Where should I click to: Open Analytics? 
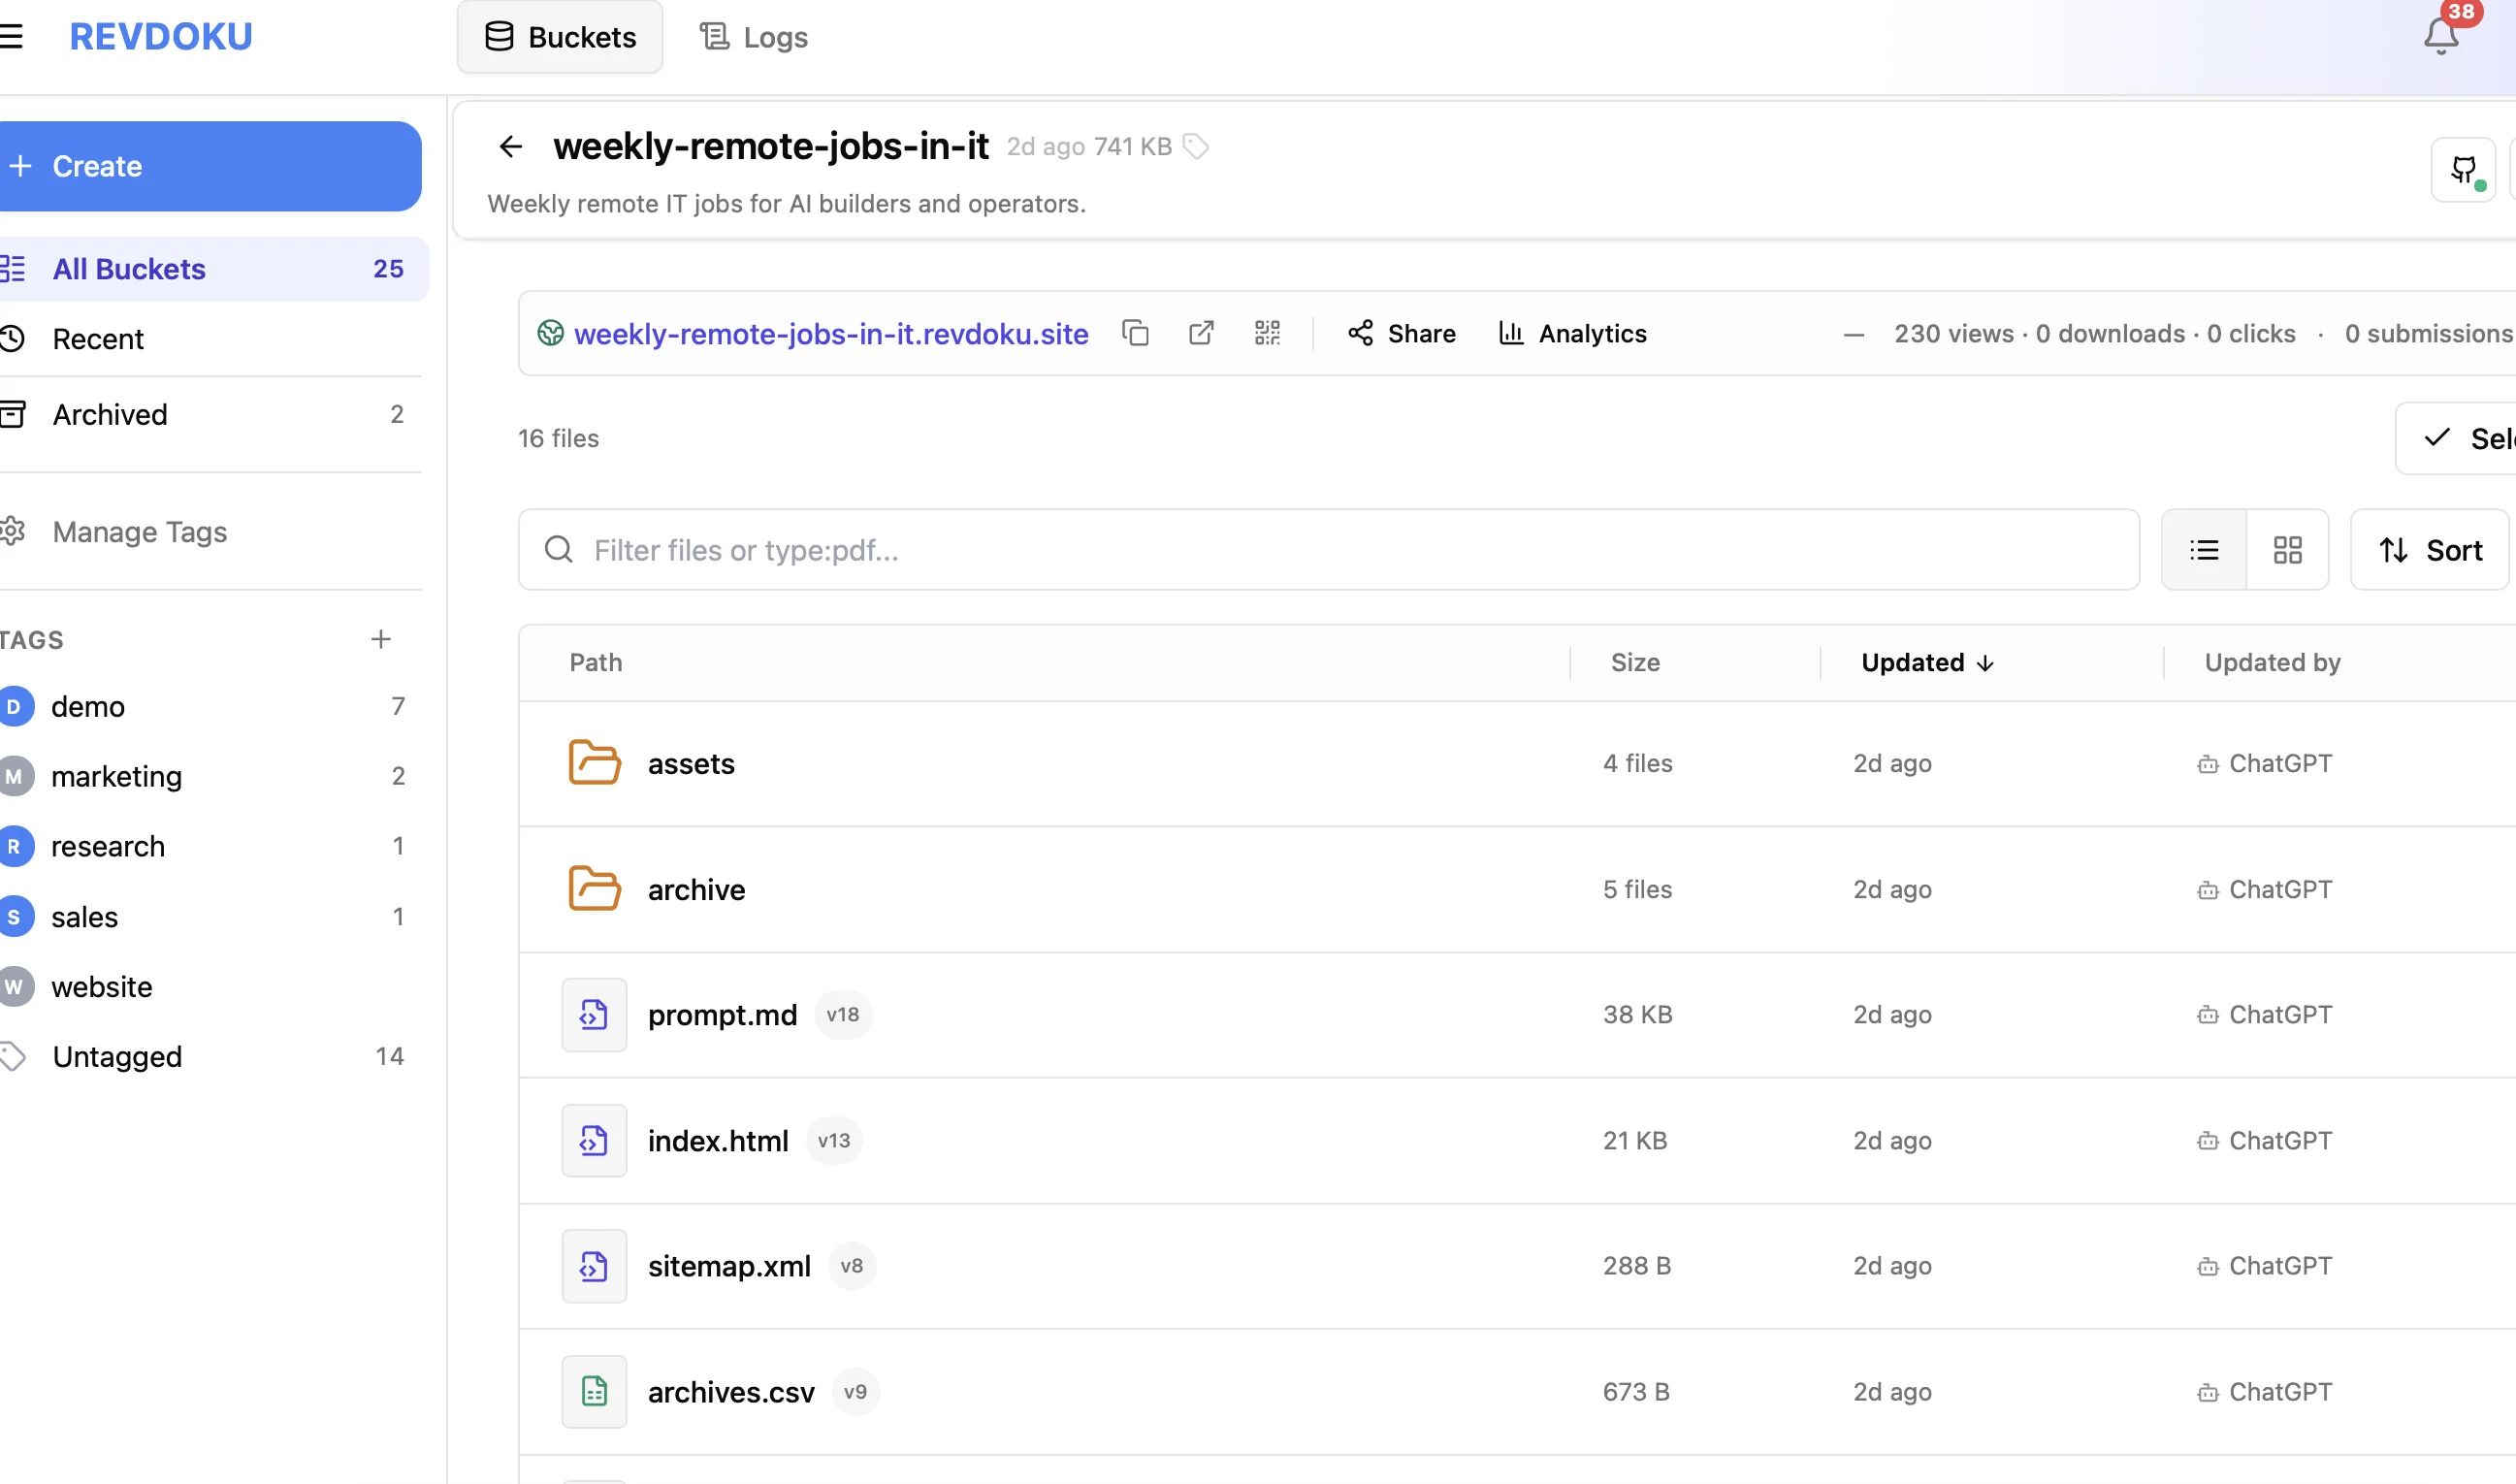[1572, 333]
